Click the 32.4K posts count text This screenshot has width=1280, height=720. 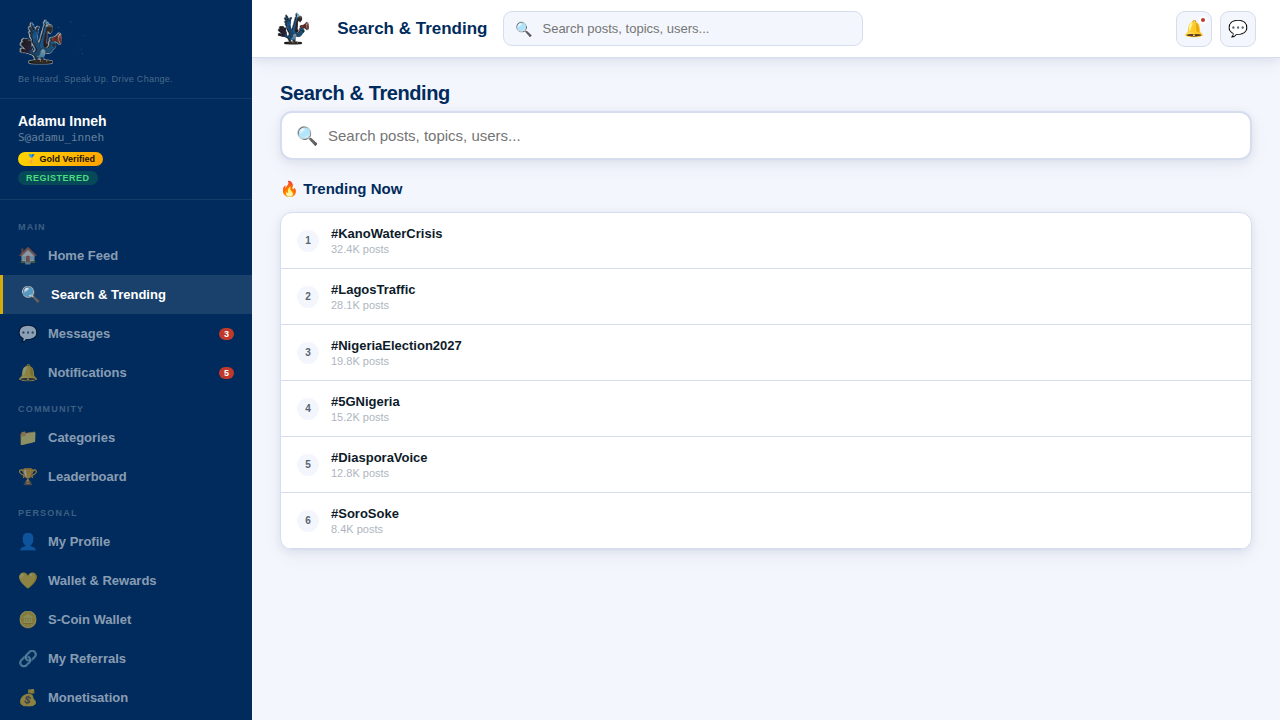(x=360, y=250)
